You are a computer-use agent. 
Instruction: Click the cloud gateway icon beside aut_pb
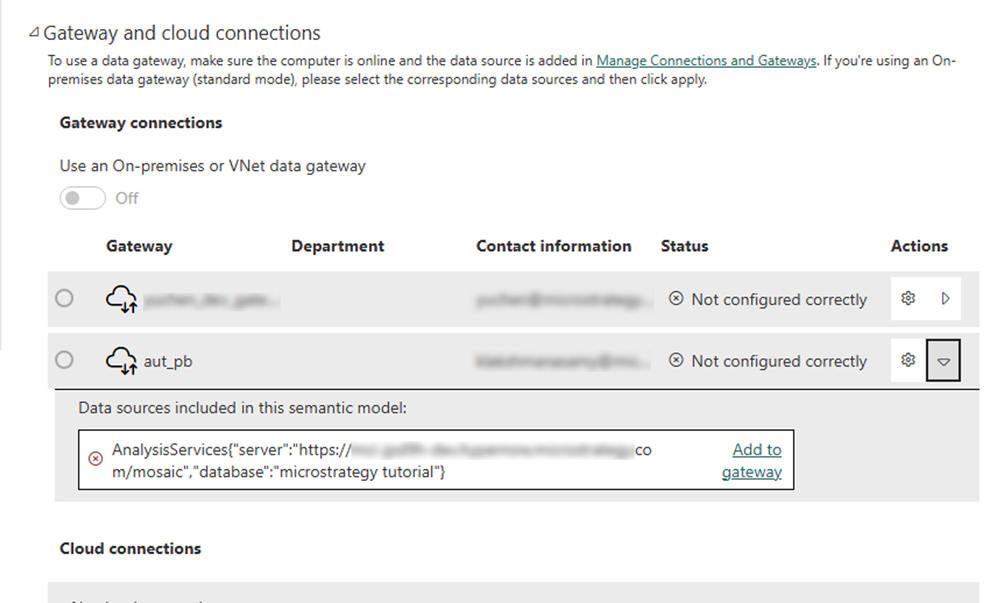point(121,361)
